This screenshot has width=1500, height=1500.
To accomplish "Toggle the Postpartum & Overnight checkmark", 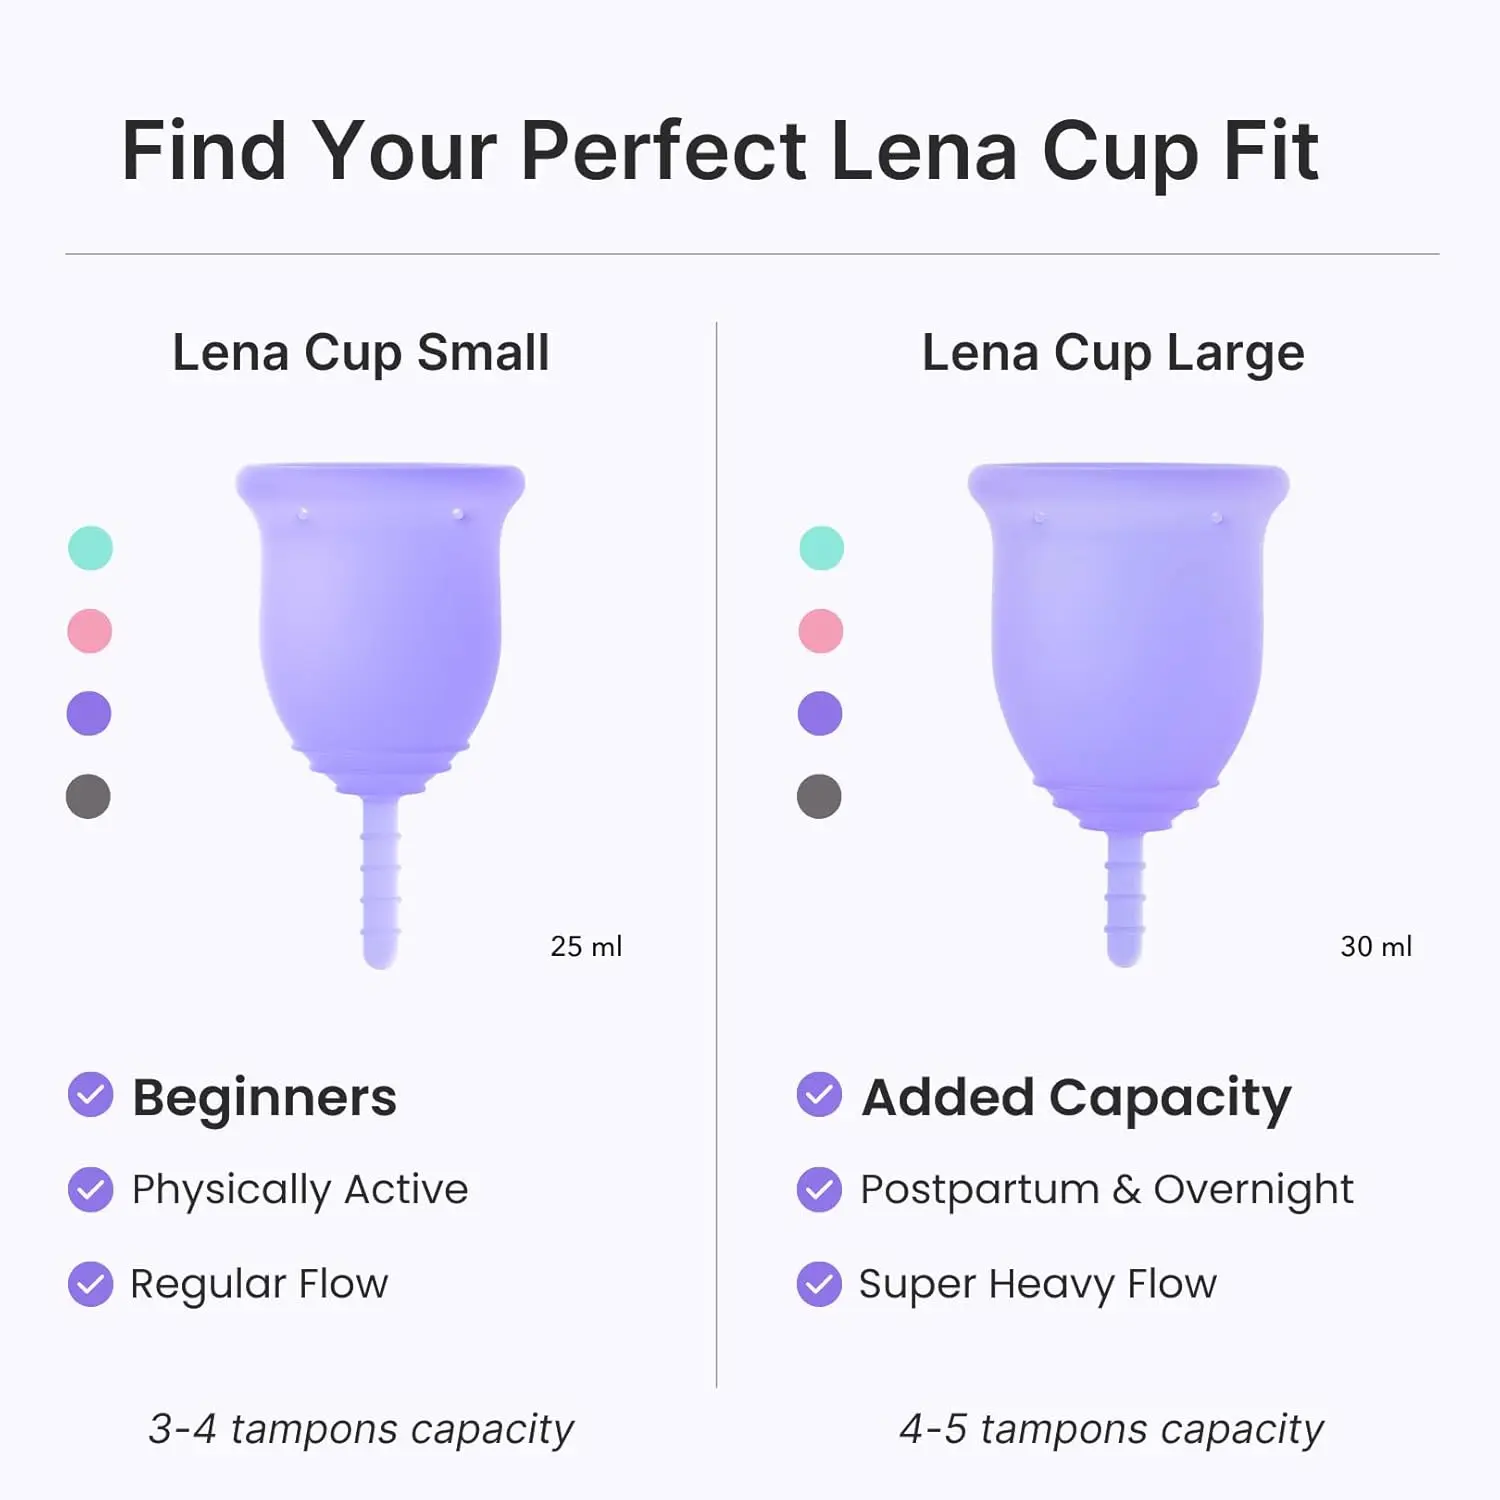I will (x=819, y=1189).
